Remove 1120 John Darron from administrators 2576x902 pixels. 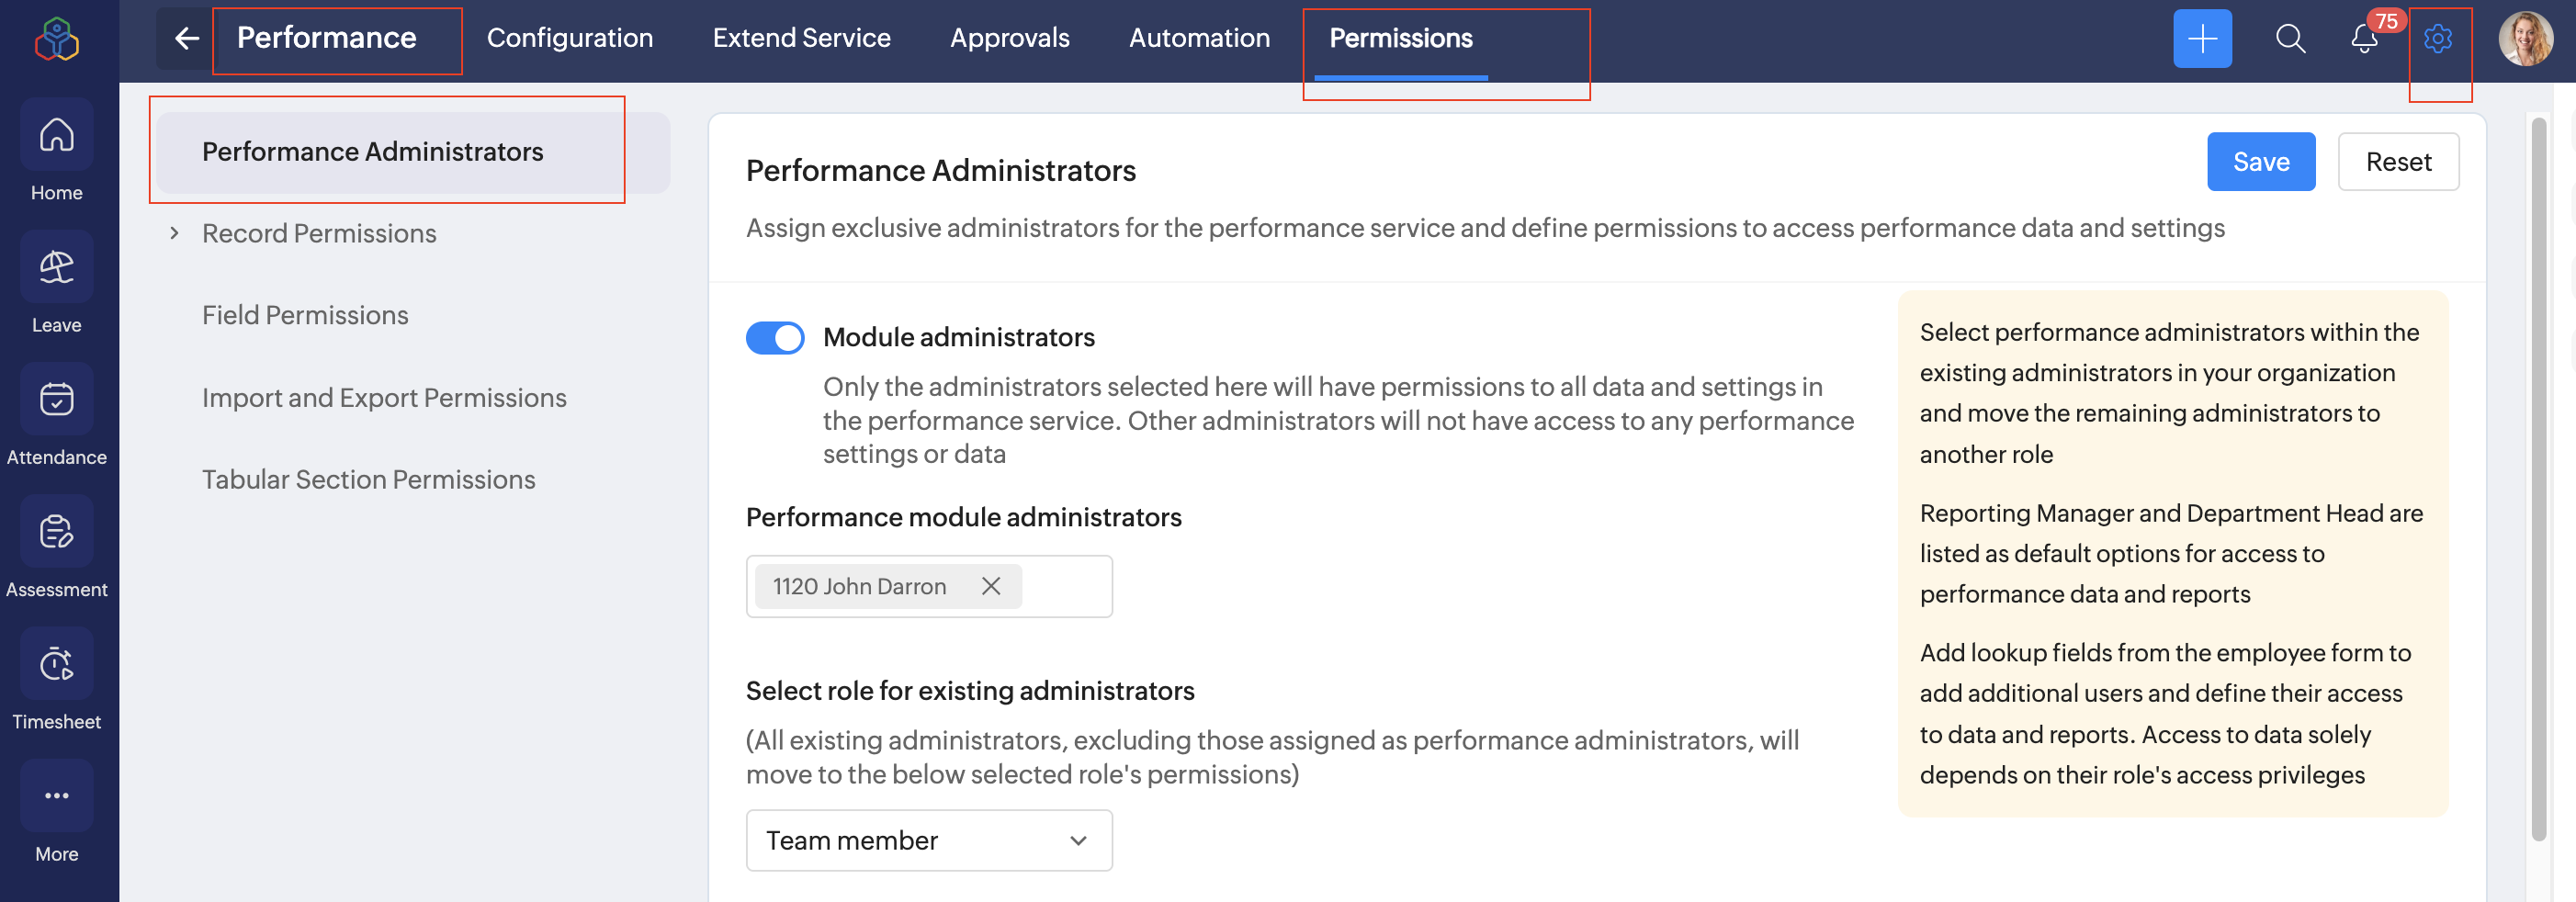pyautogui.click(x=990, y=586)
